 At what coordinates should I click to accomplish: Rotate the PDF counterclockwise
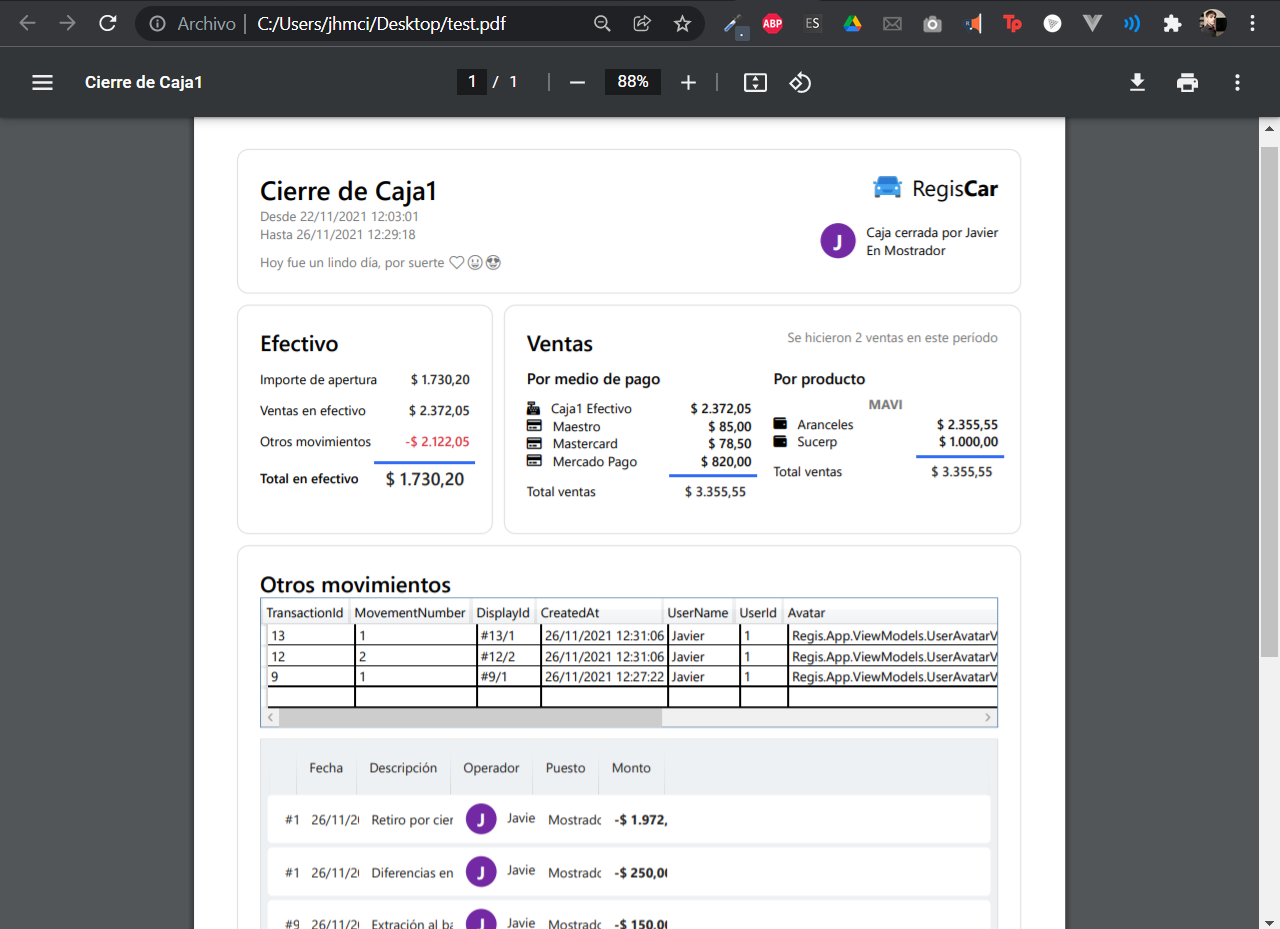[800, 82]
